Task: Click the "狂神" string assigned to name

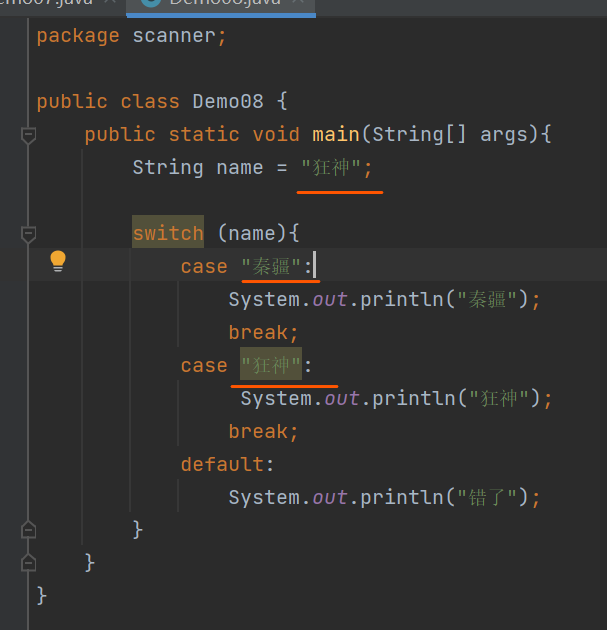Action: tap(331, 167)
